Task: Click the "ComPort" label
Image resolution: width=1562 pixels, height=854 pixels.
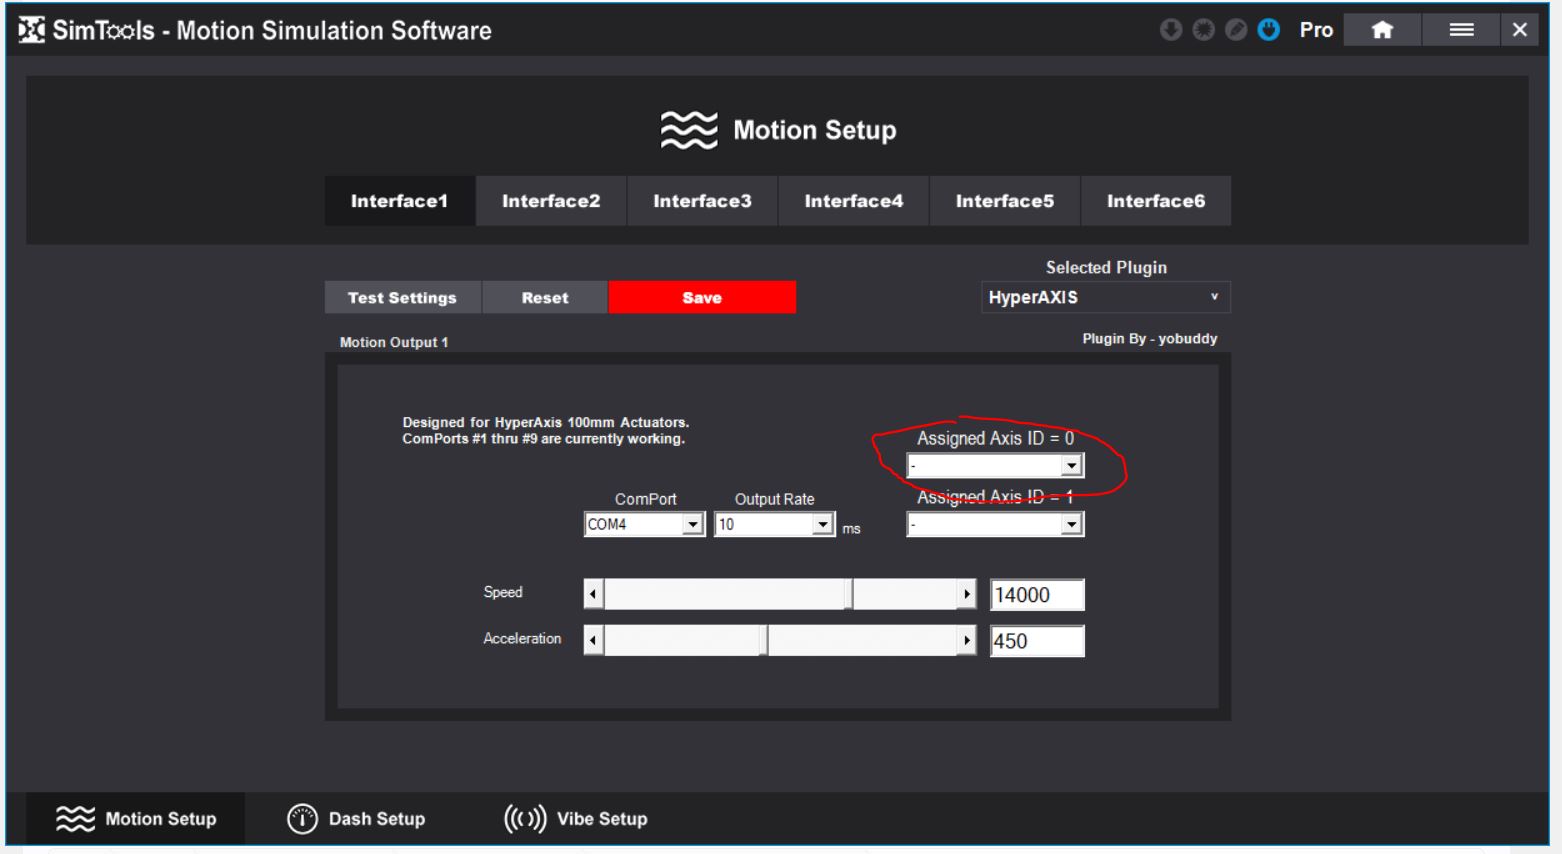Action: coord(645,499)
